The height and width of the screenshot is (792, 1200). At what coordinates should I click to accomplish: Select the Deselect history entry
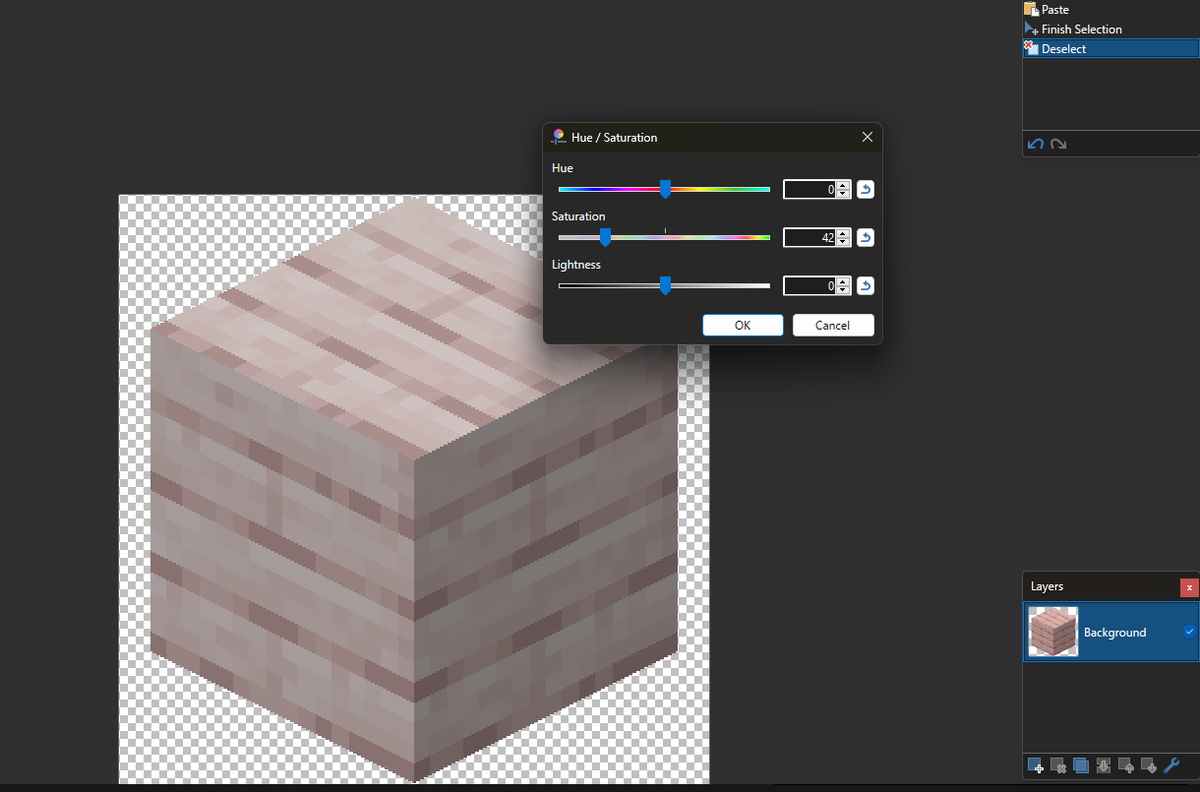coord(1111,48)
